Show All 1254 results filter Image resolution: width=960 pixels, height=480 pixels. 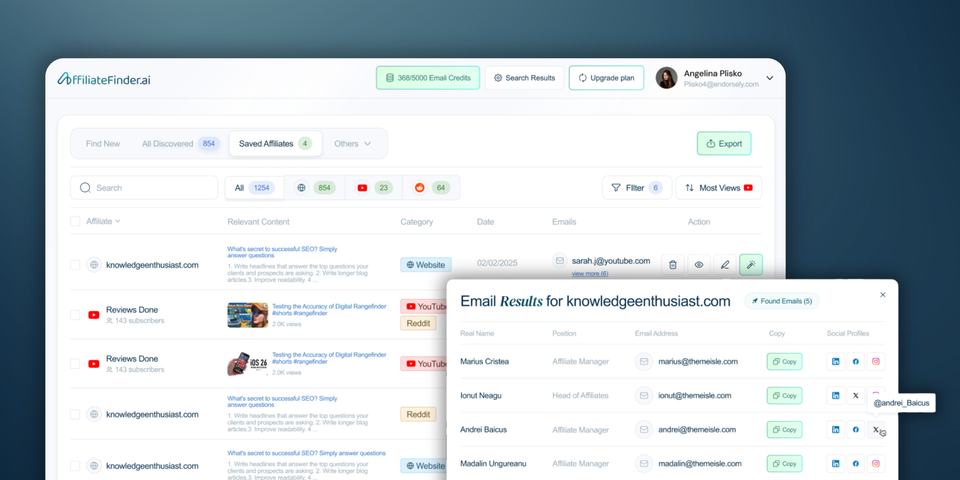click(x=254, y=188)
